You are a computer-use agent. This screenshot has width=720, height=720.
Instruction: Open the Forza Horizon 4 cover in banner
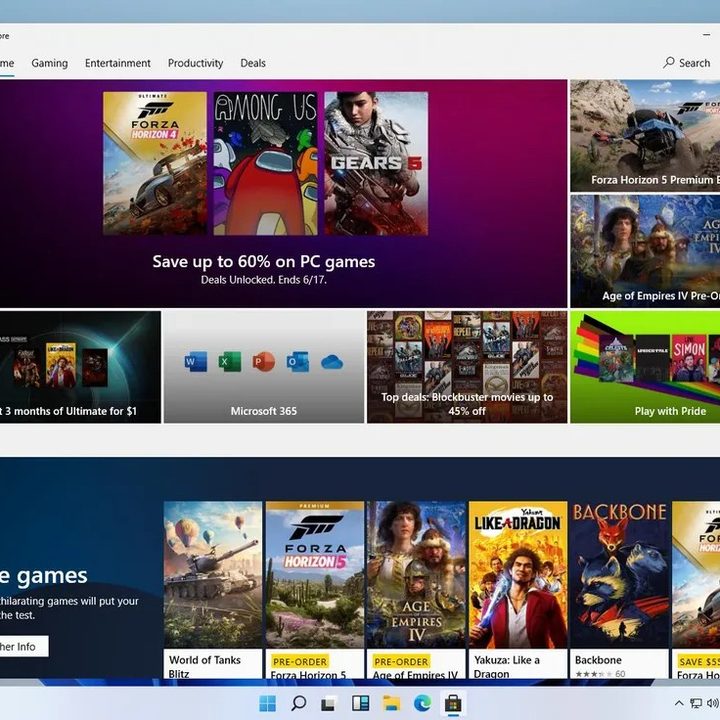point(155,163)
